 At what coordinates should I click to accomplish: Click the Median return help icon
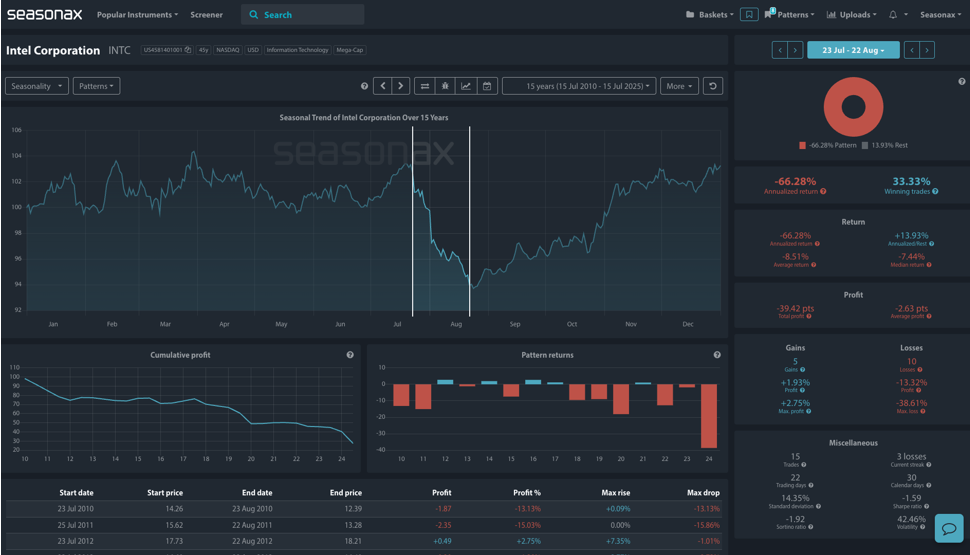[x=929, y=265]
